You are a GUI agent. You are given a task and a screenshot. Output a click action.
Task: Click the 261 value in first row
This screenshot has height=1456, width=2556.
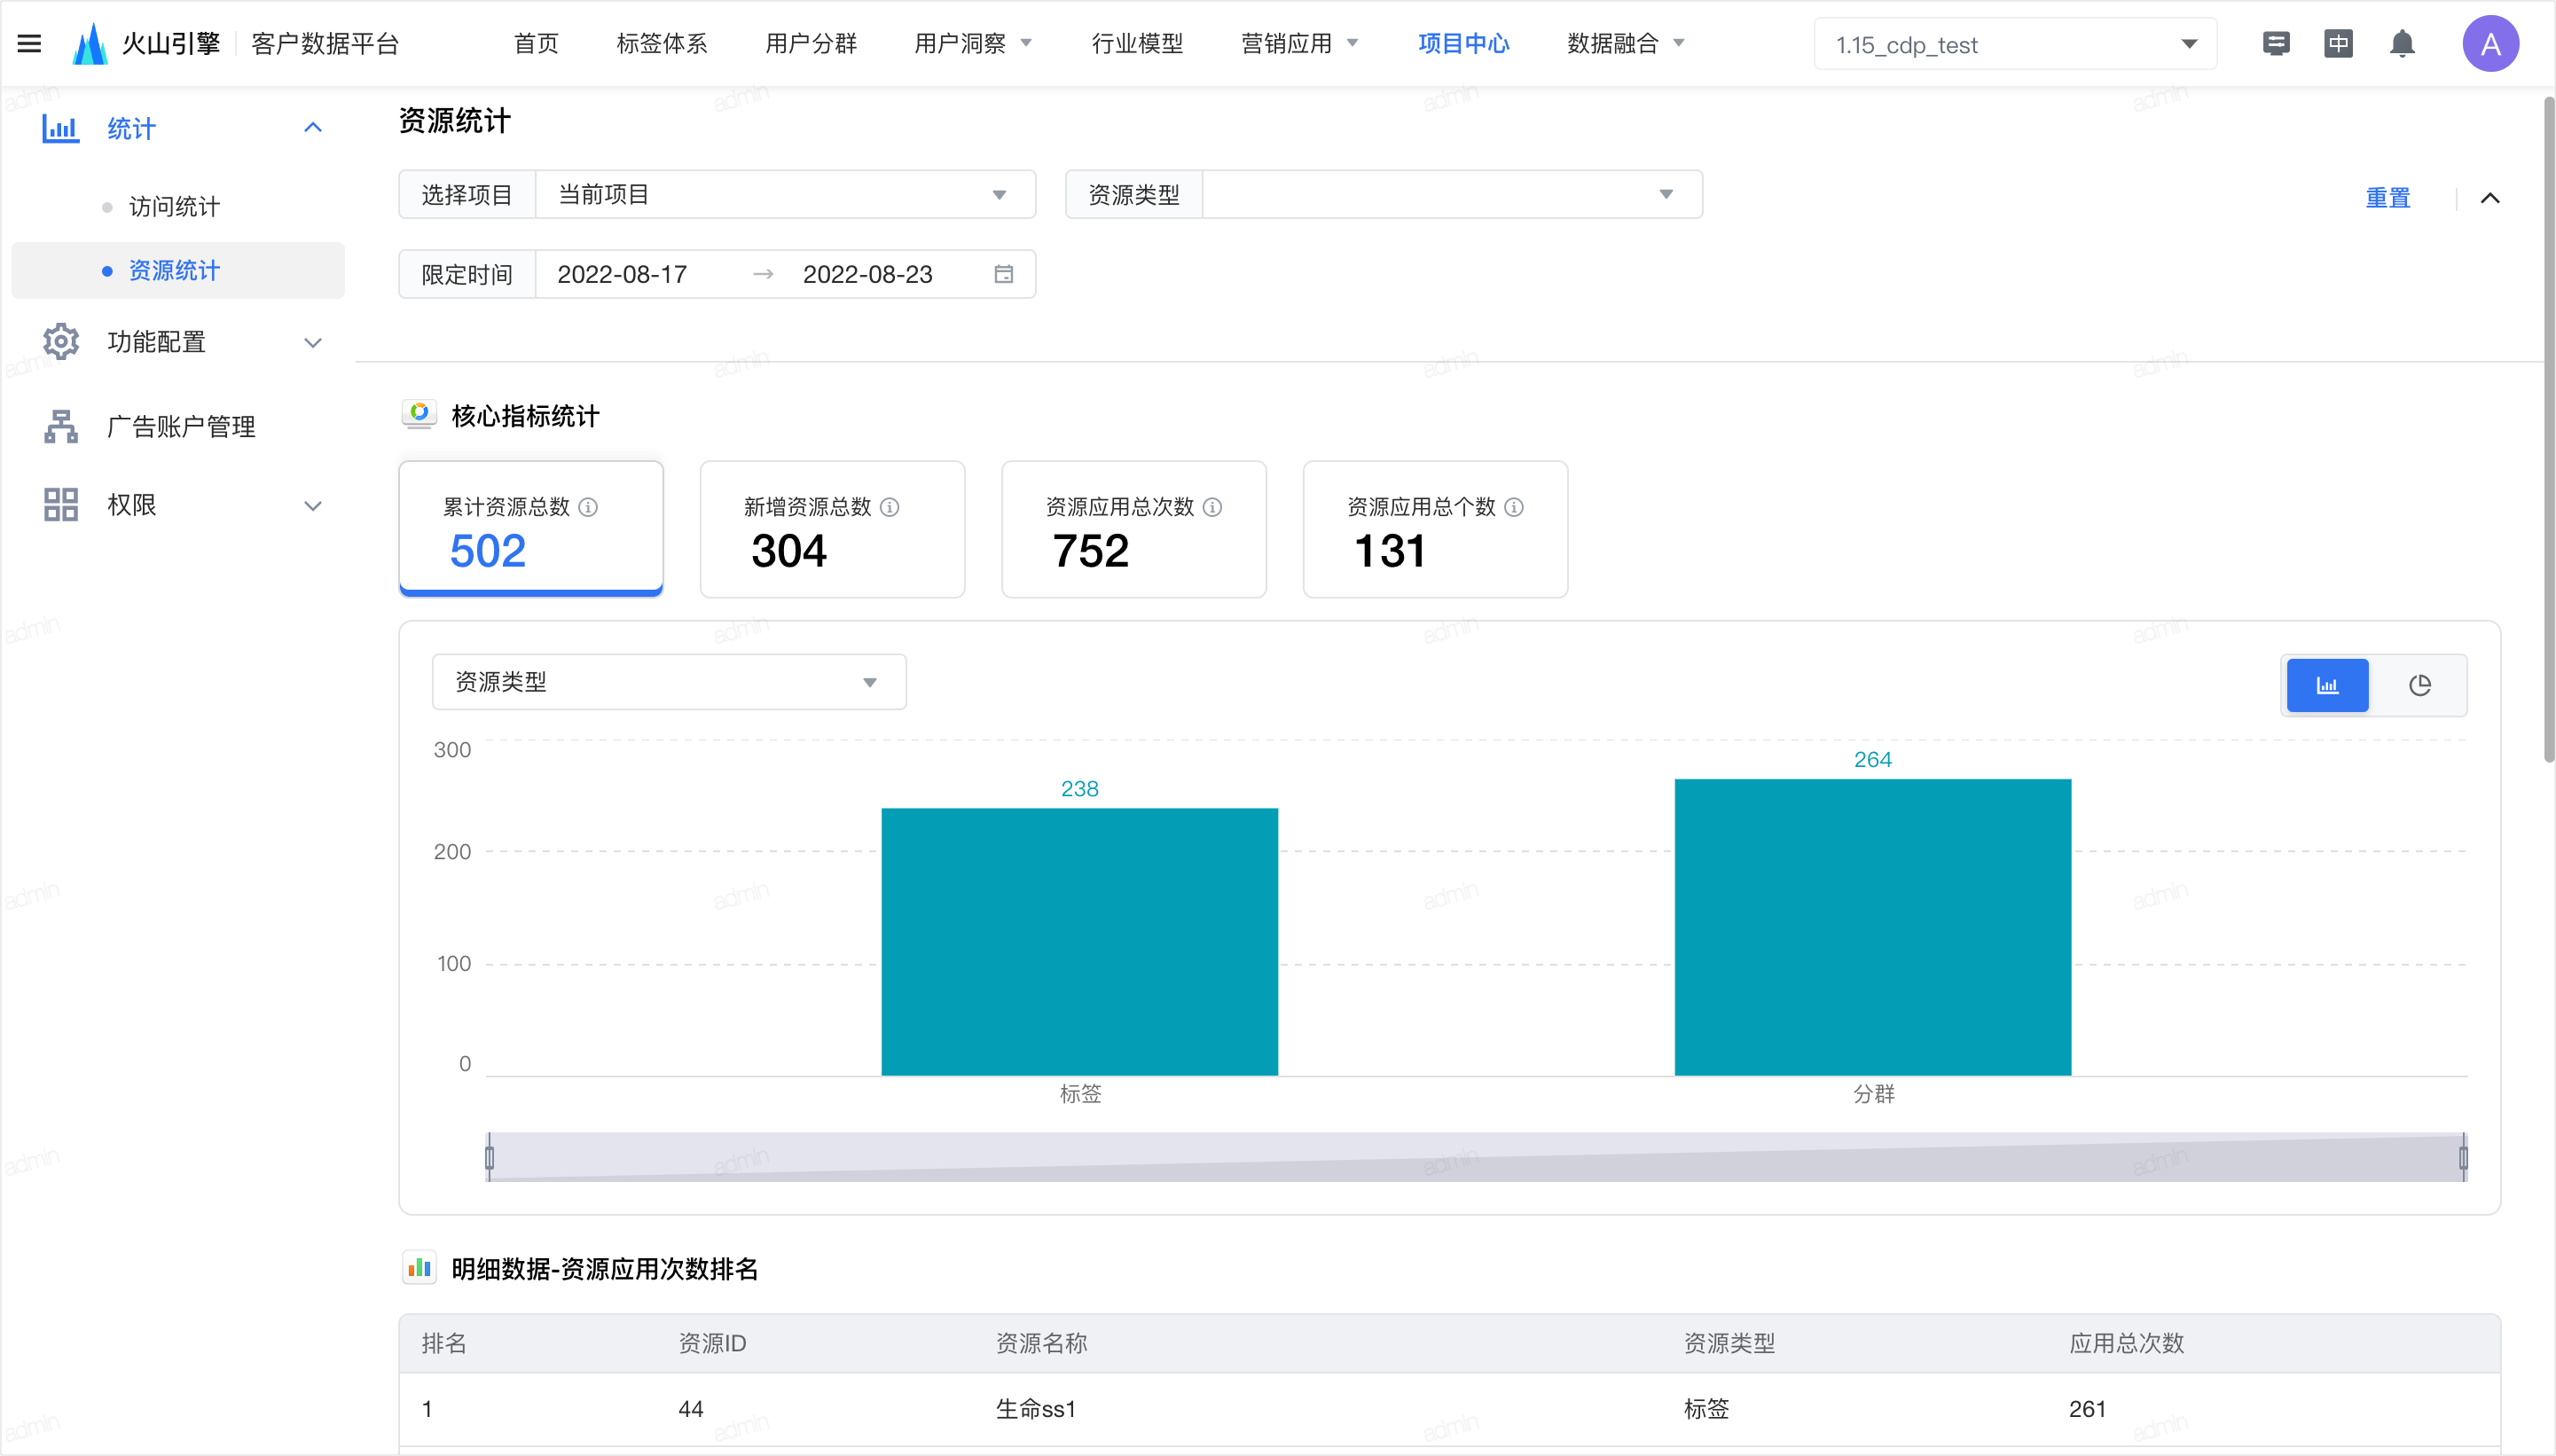2087,1409
